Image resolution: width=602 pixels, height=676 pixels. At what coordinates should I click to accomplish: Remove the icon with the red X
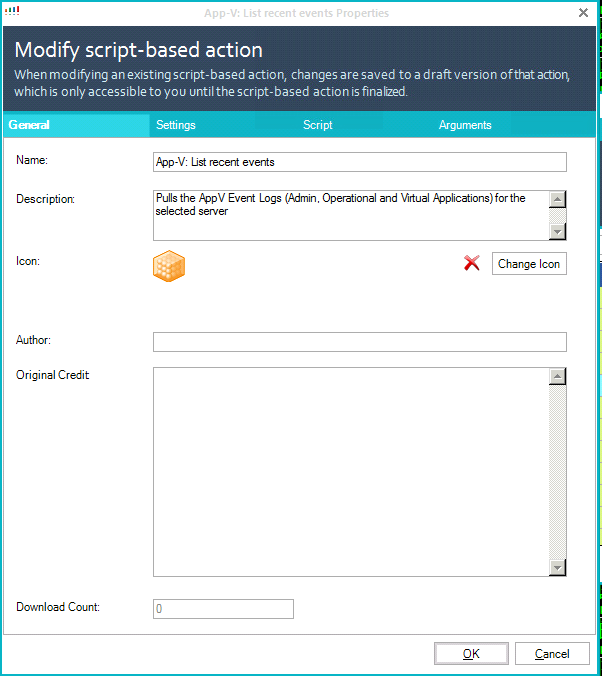click(472, 264)
